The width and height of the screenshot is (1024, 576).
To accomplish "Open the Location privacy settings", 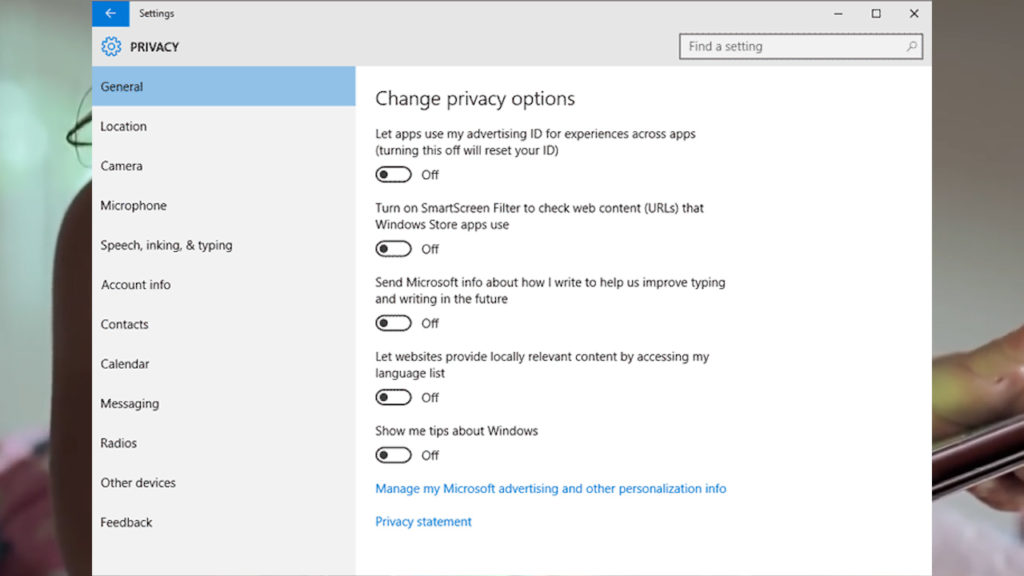I will coord(223,126).
